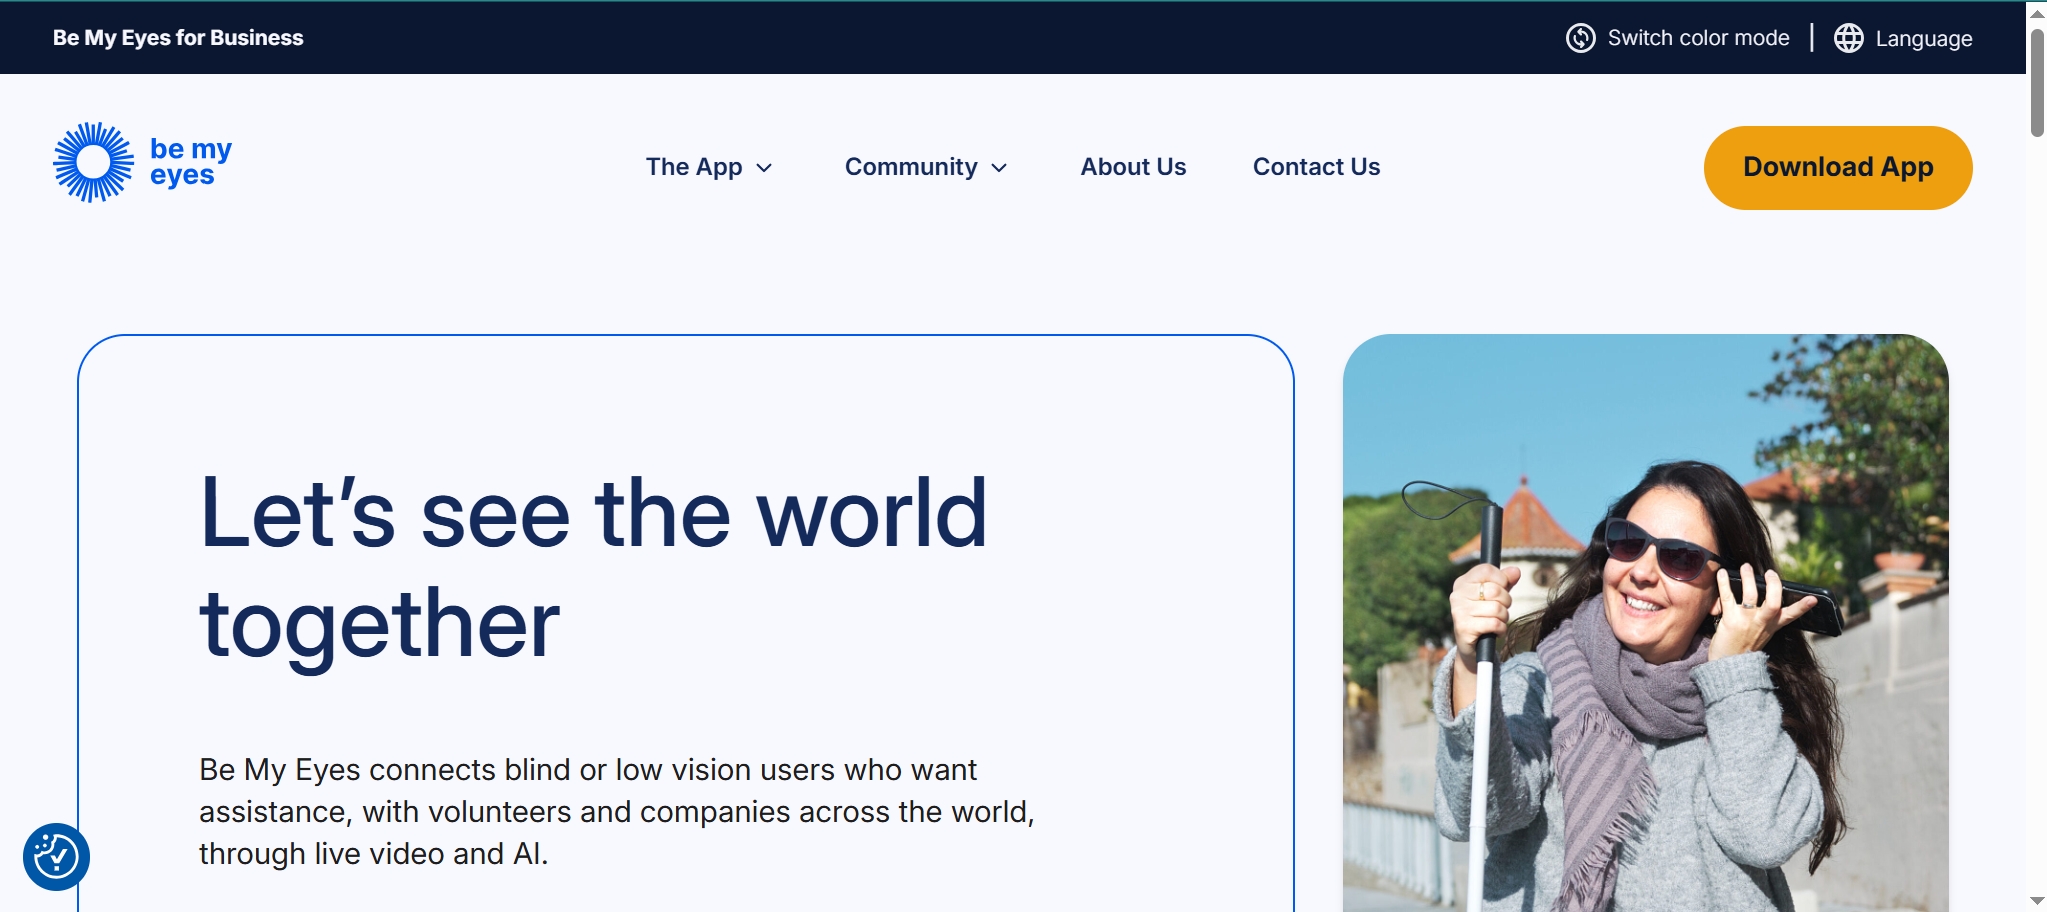Go to the About Us page
The width and height of the screenshot is (2047, 912).
[1133, 167]
